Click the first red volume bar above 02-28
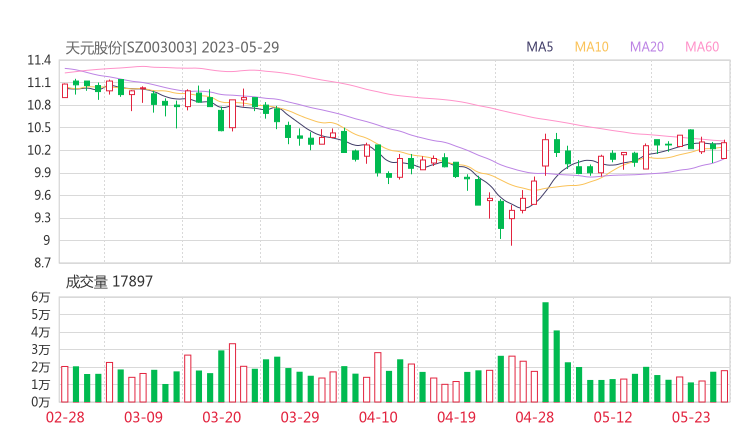Viewport: 740px width, 440px height. coord(65,384)
